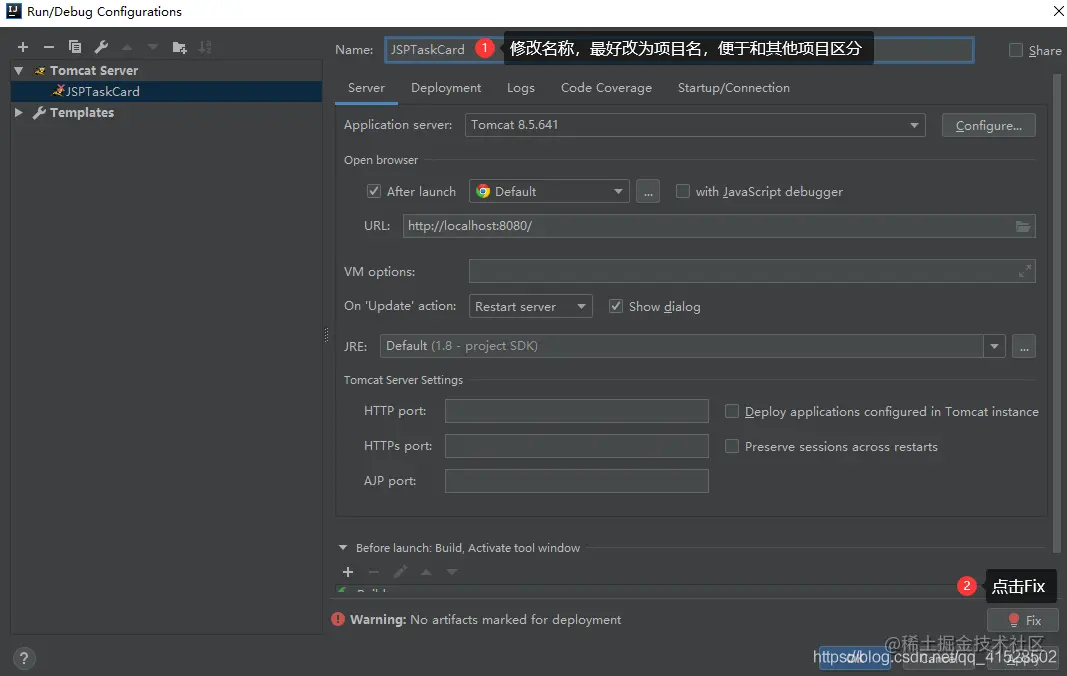
Task: Sort configurations alphabetically
Action: coord(205,47)
